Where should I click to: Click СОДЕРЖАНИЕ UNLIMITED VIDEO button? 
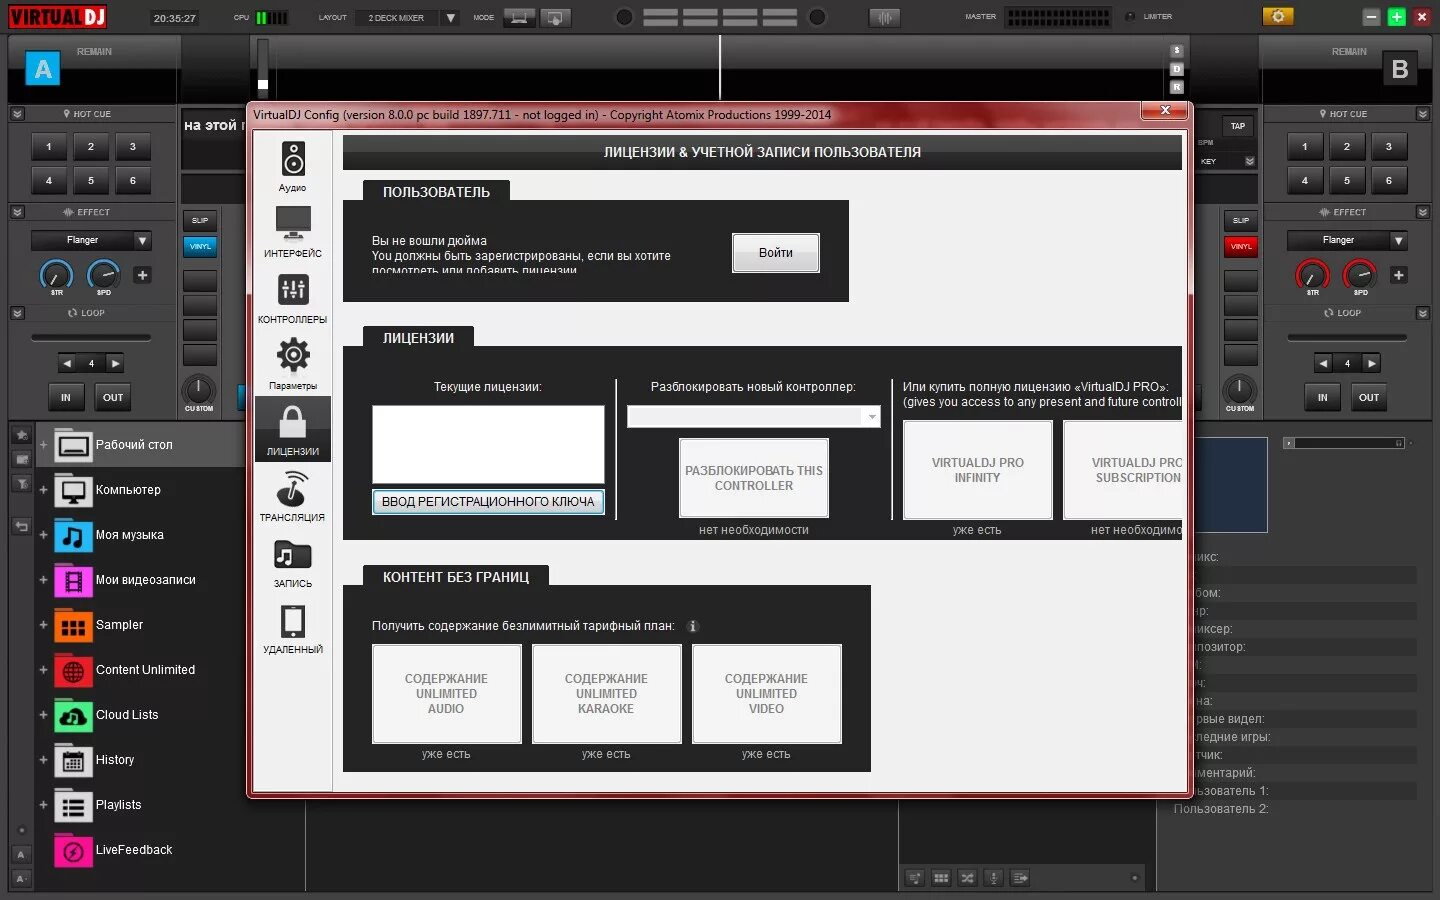[x=767, y=694]
